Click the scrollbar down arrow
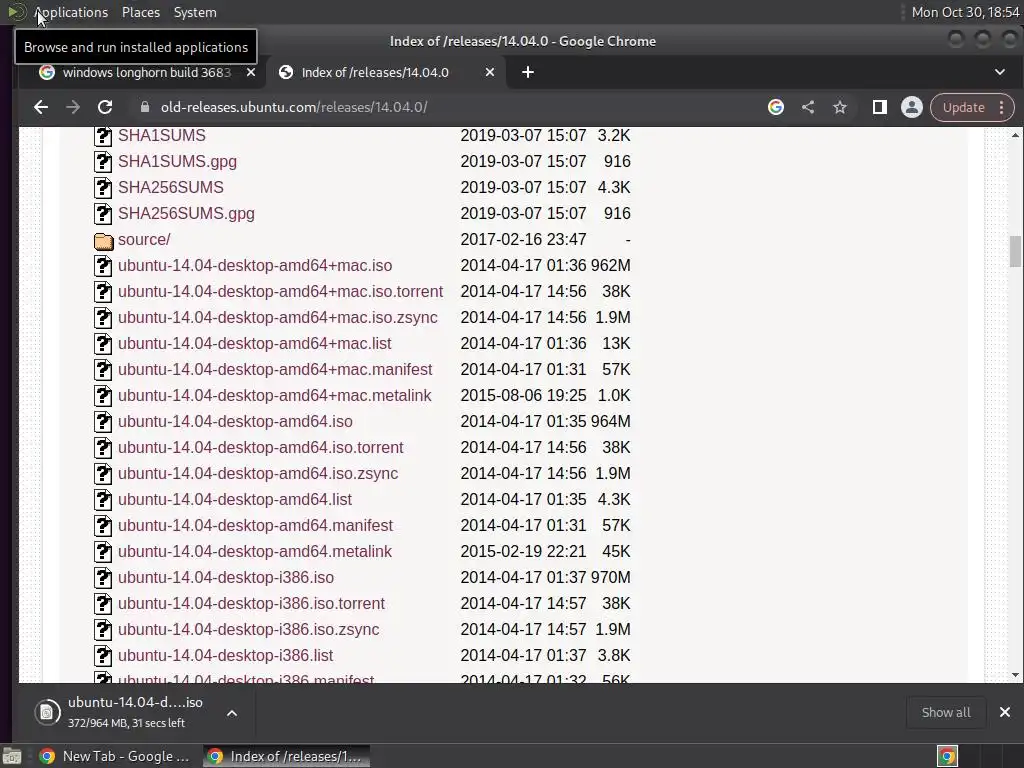The height and width of the screenshot is (768, 1024). point(1015,675)
